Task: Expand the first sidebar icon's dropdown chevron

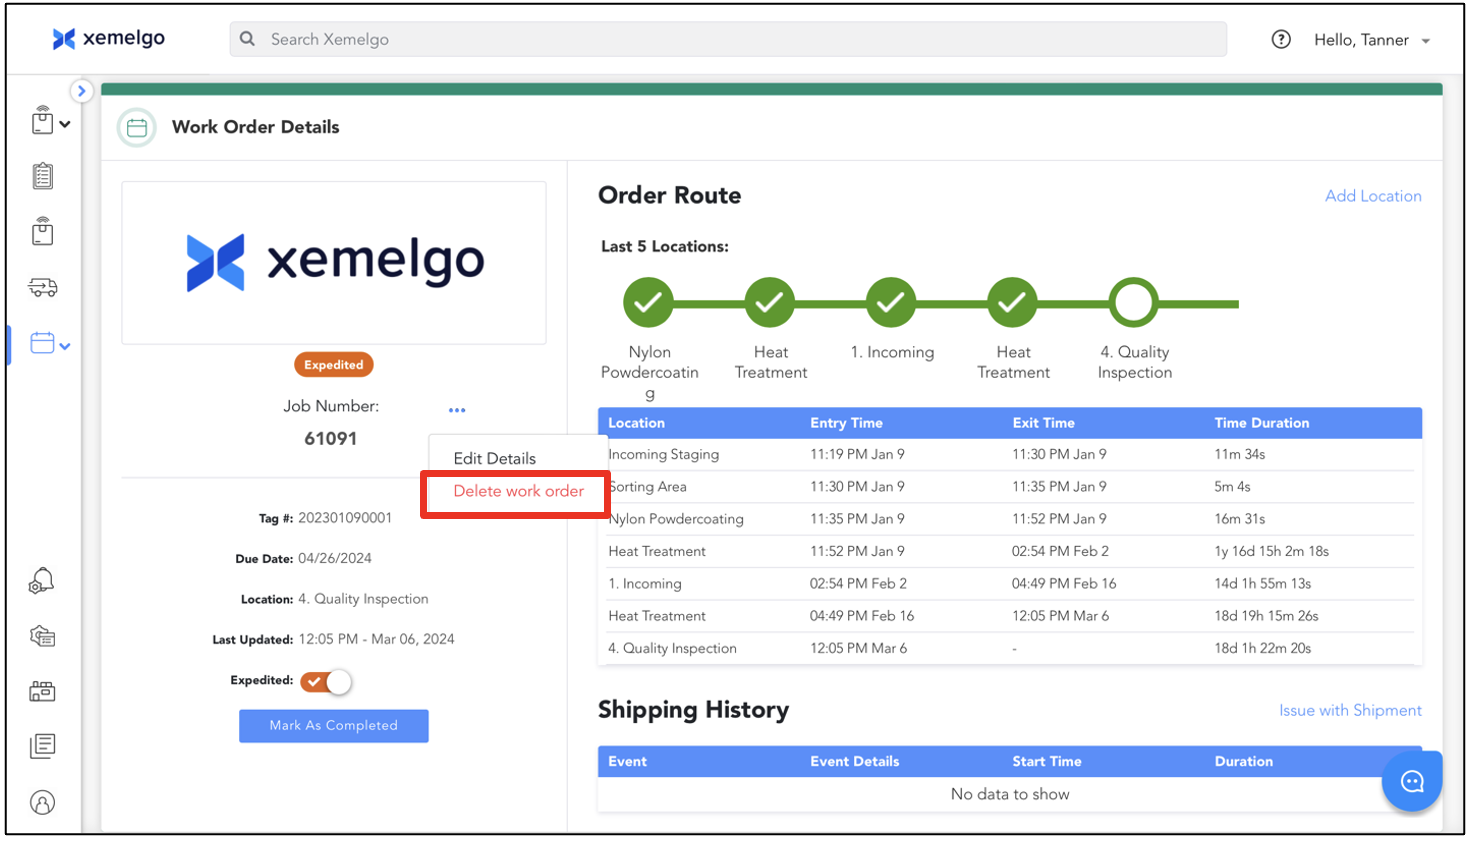Action: pos(65,125)
